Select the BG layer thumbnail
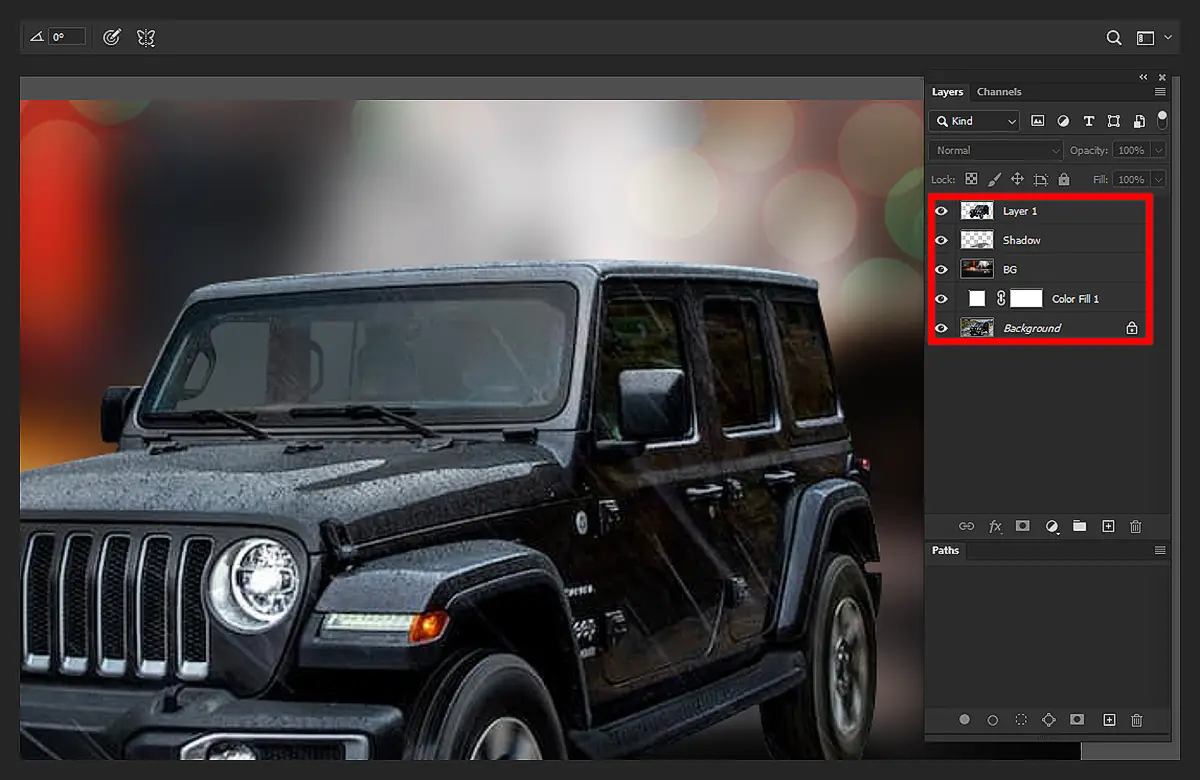The width and height of the screenshot is (1200, 780). (x=977, y=269)
